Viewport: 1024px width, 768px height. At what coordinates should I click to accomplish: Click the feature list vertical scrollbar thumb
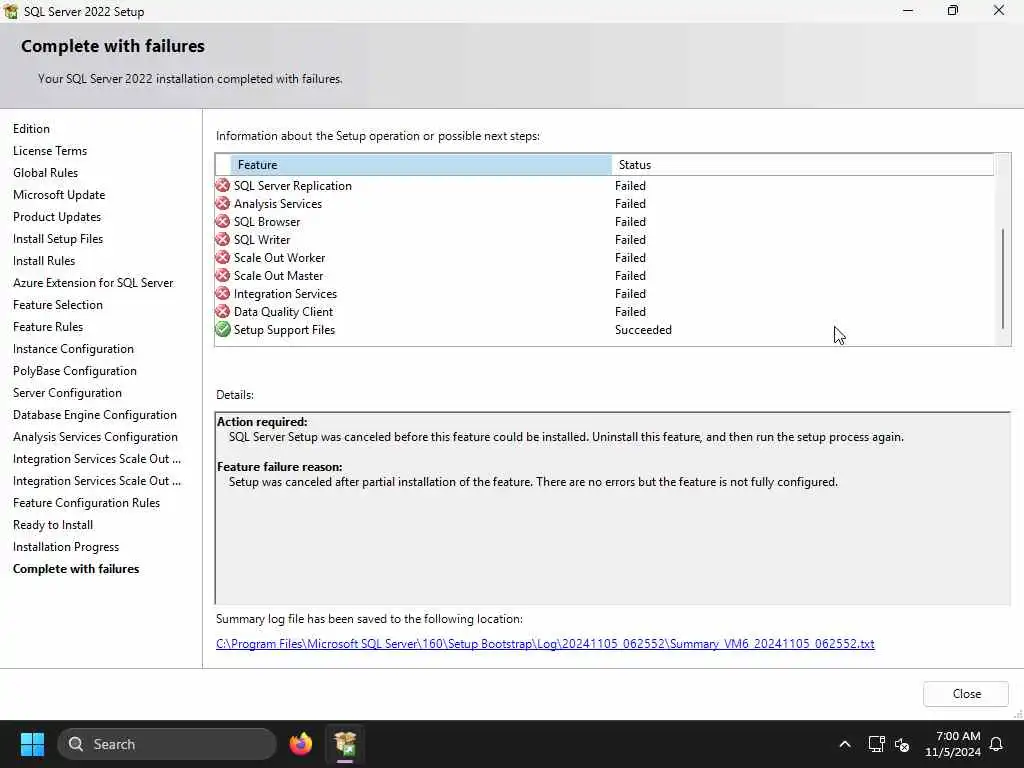tap(1002, 279)
